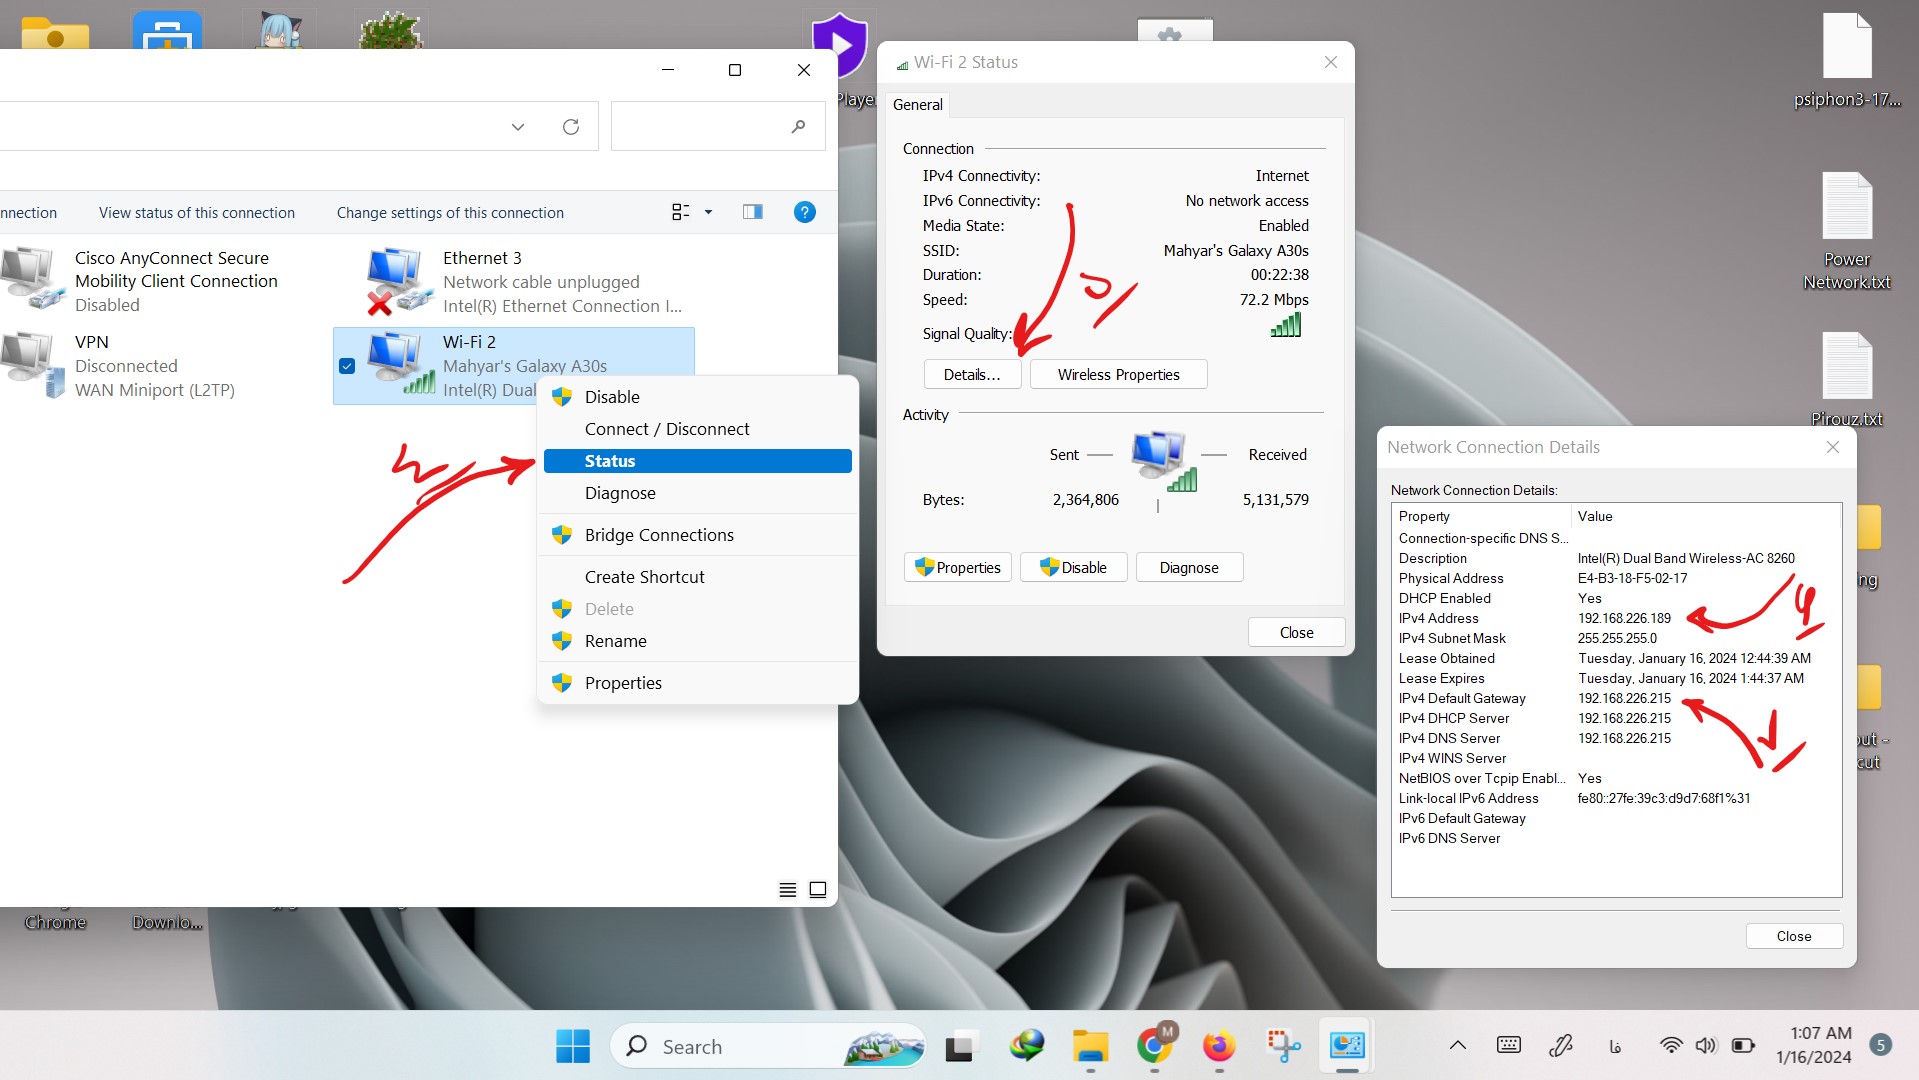This screenshot has width=1919, height=1080.
Task: Show hidden system tray icons
Action: (1458, 1046)
